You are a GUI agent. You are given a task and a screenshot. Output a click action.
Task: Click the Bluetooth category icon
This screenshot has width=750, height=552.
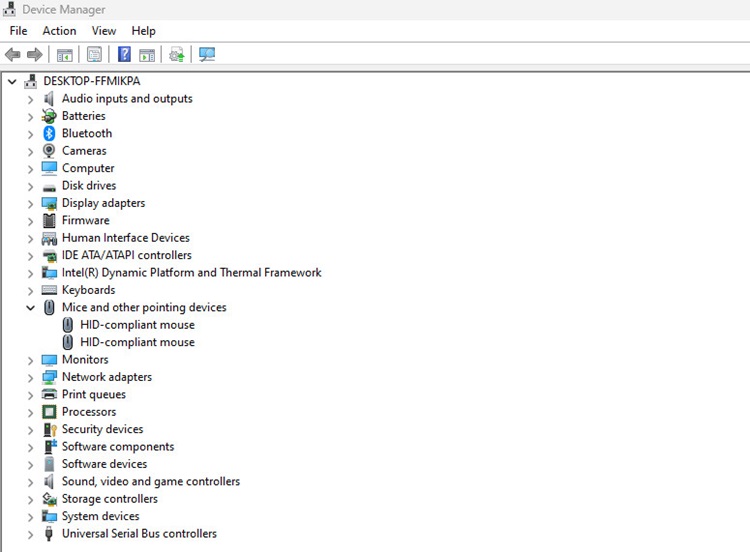point(49,133)
